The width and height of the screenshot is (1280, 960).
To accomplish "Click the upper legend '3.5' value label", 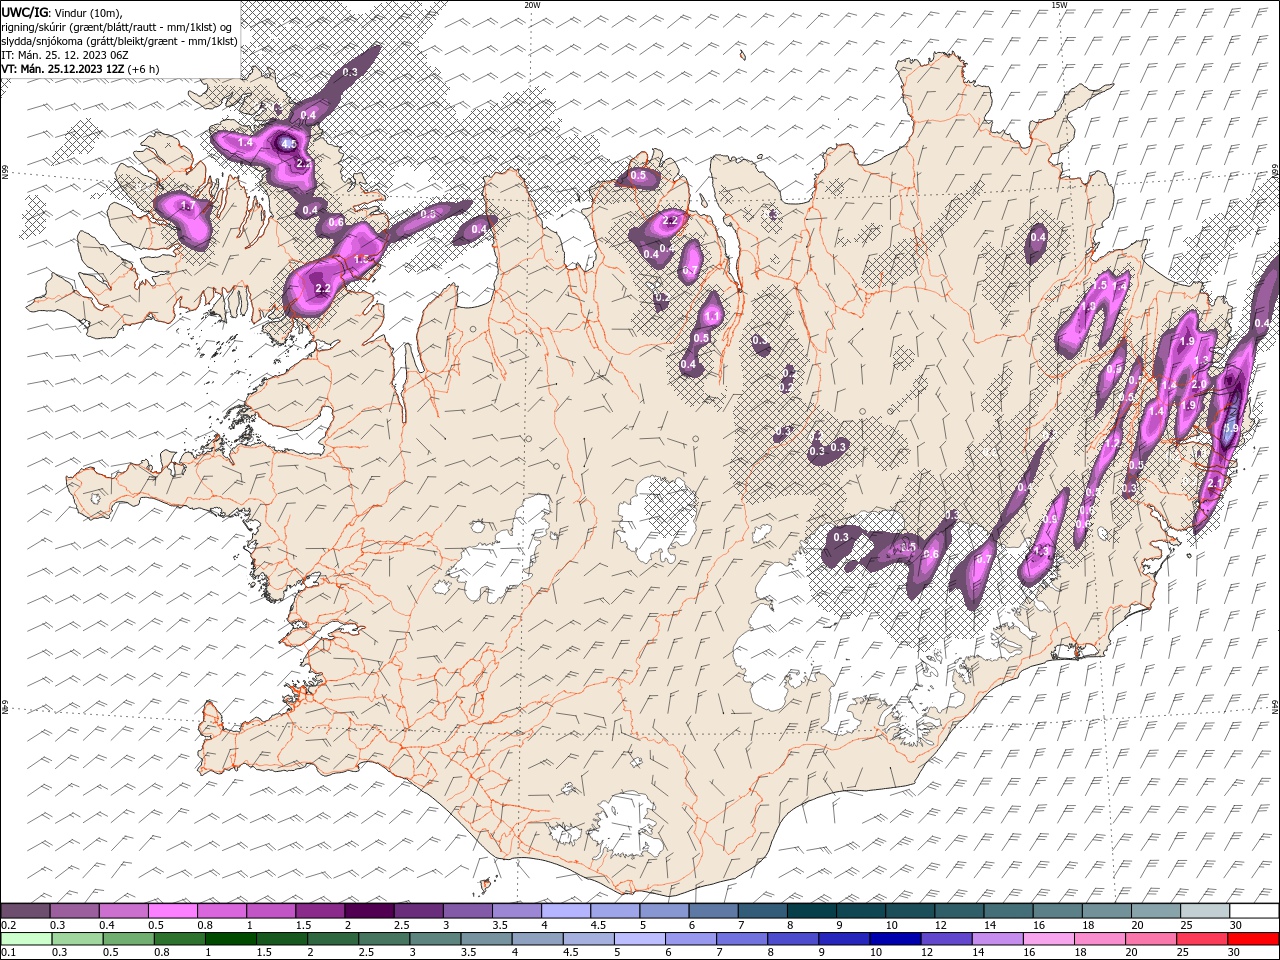I will [499, 925].
